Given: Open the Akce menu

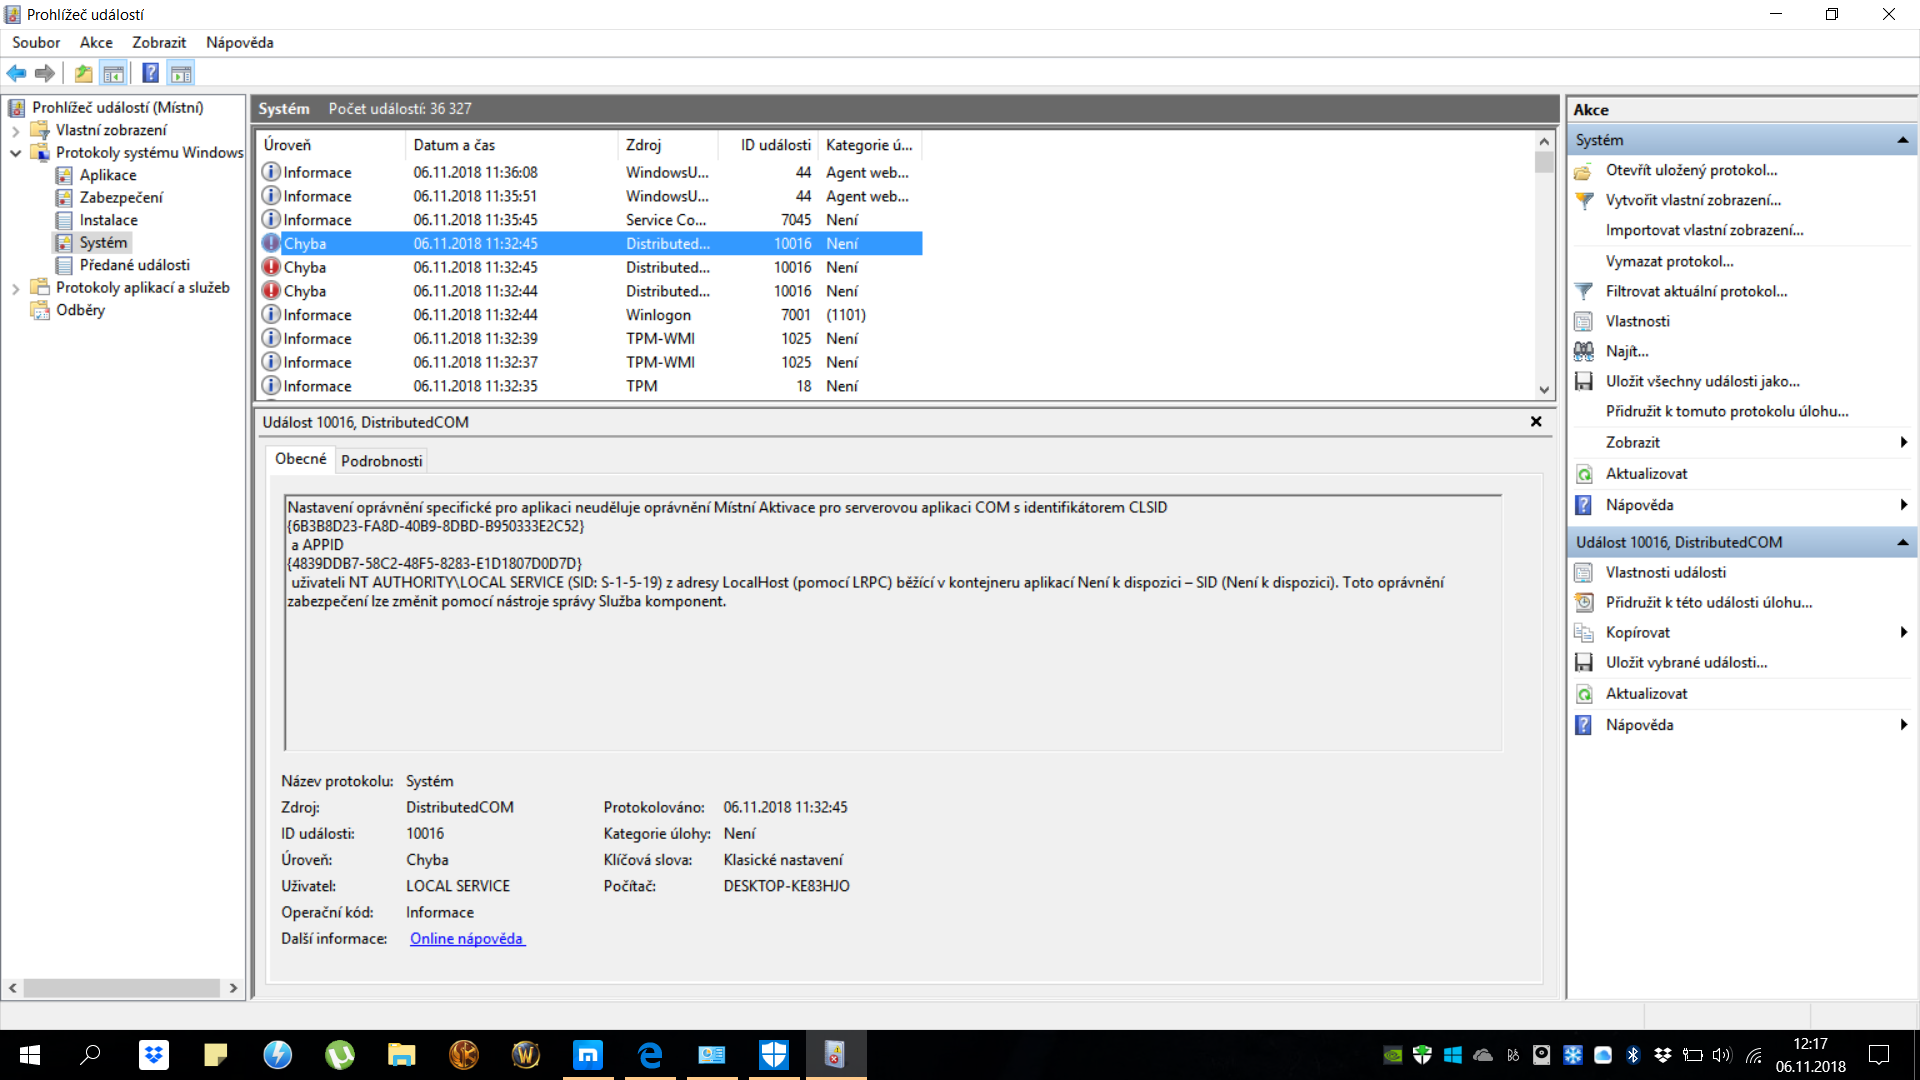Looking at the screenshot, I should tap(96, 42).
